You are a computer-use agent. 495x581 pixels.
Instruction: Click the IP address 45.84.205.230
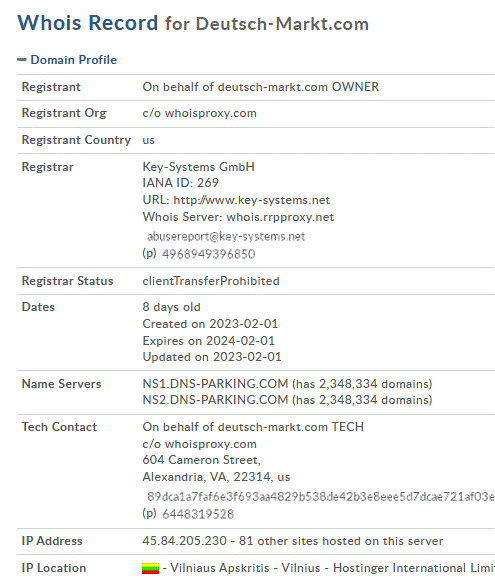(x=185, y=541)
